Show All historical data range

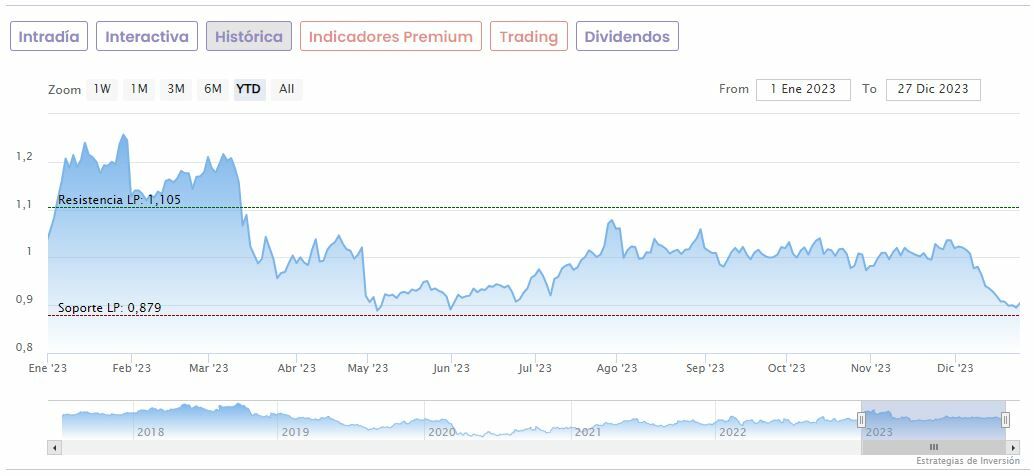coord(287,89)
